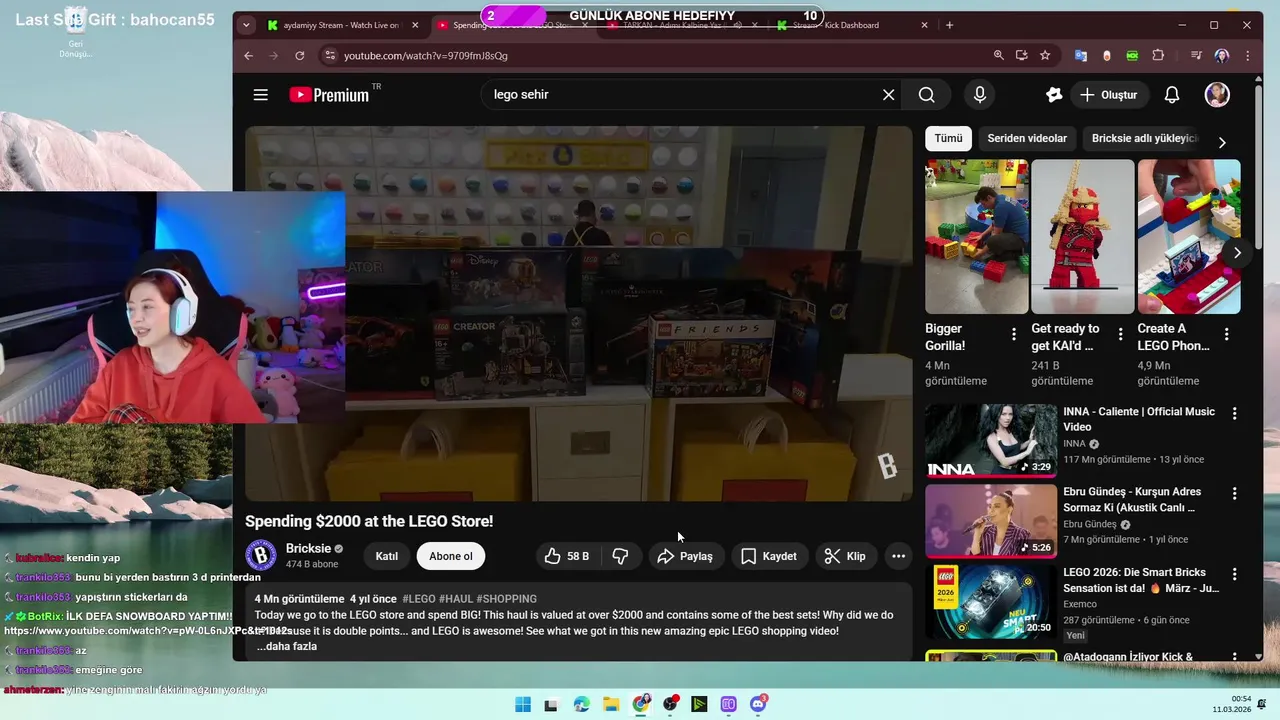Open the YouTube hamburger guide menu
1280x720 pixels.
coord(261,95)
